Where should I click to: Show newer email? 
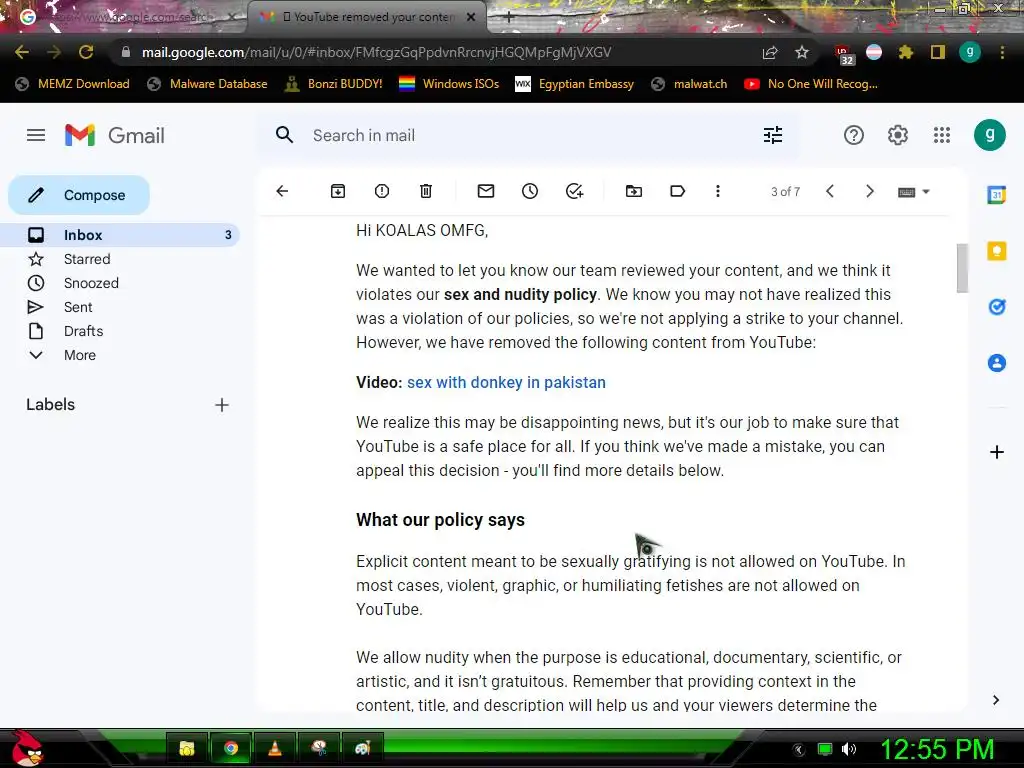(830, 191)
